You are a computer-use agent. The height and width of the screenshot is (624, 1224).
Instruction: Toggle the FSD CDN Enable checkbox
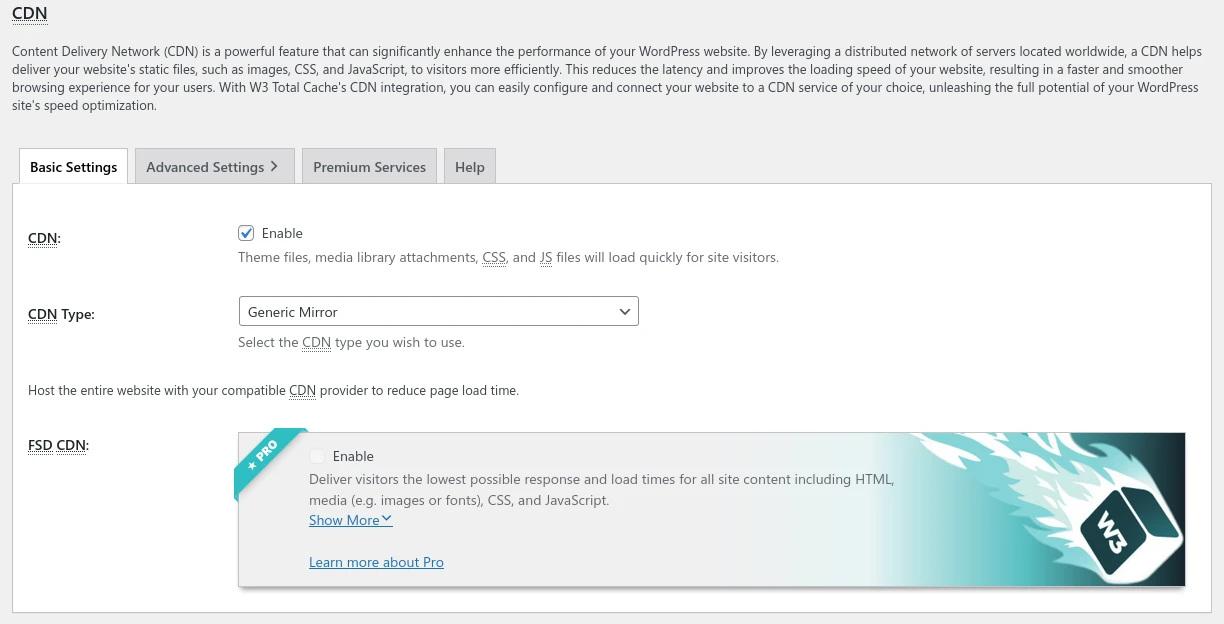click(317, 456)
